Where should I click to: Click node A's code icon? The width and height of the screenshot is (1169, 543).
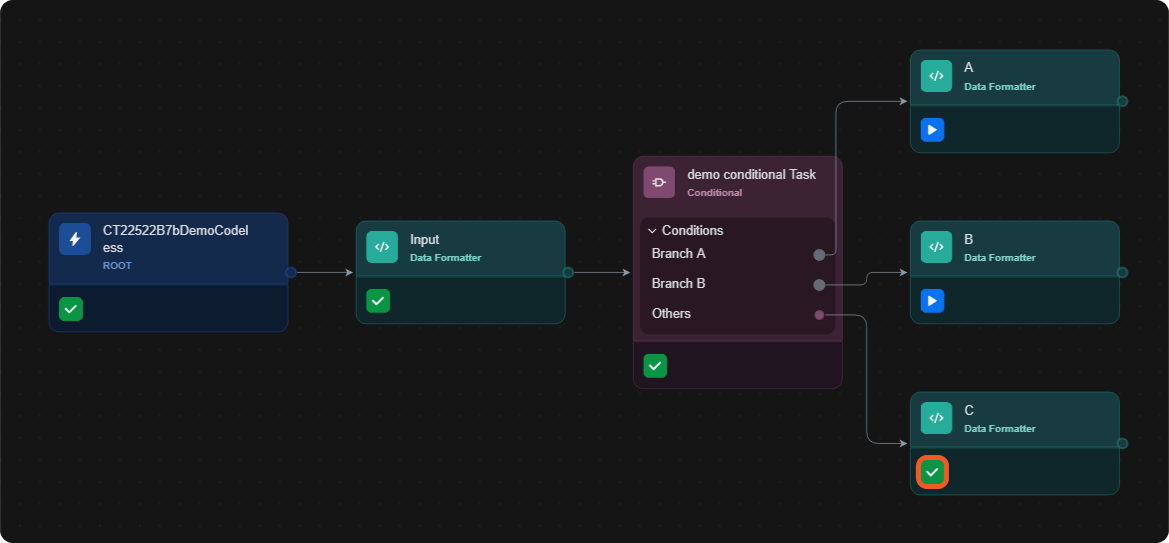point(936,76)
